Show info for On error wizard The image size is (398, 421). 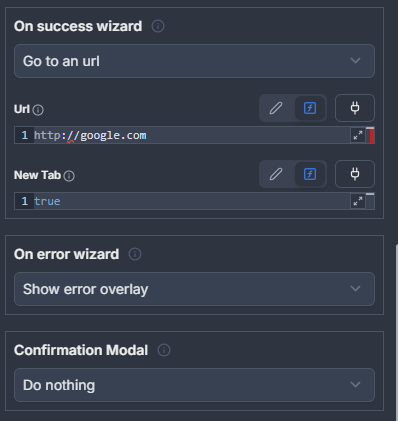click(x=135, y=254)
